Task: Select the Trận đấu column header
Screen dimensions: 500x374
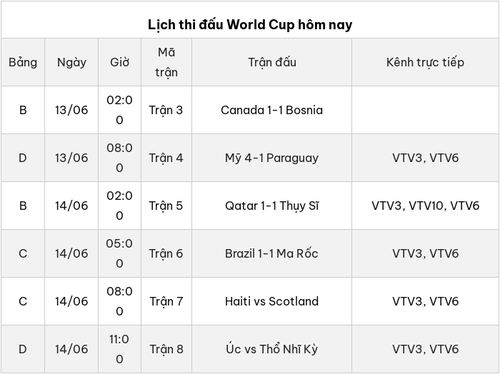Action: [x=272, y=62]
